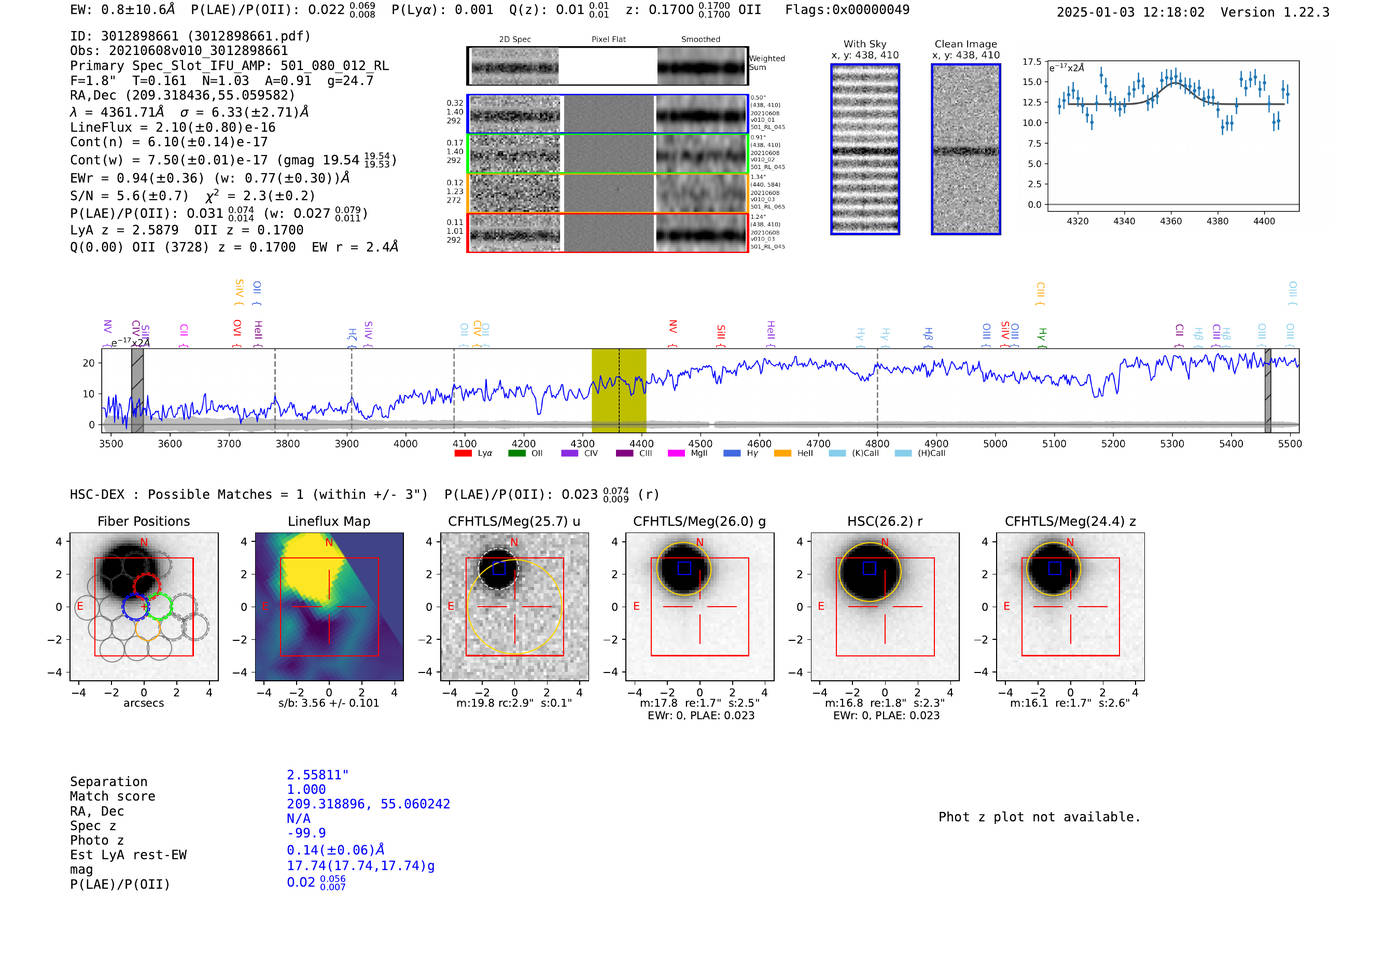The image size is (1400, 953).
Task: Click the Q(0.00) OII (3728) line
Action: click(x=234, y=247)
